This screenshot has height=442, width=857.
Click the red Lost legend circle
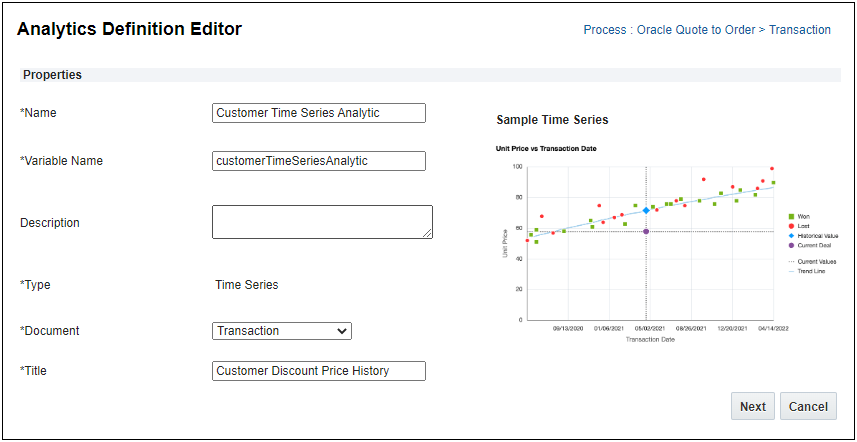click(x=791, y=226)
